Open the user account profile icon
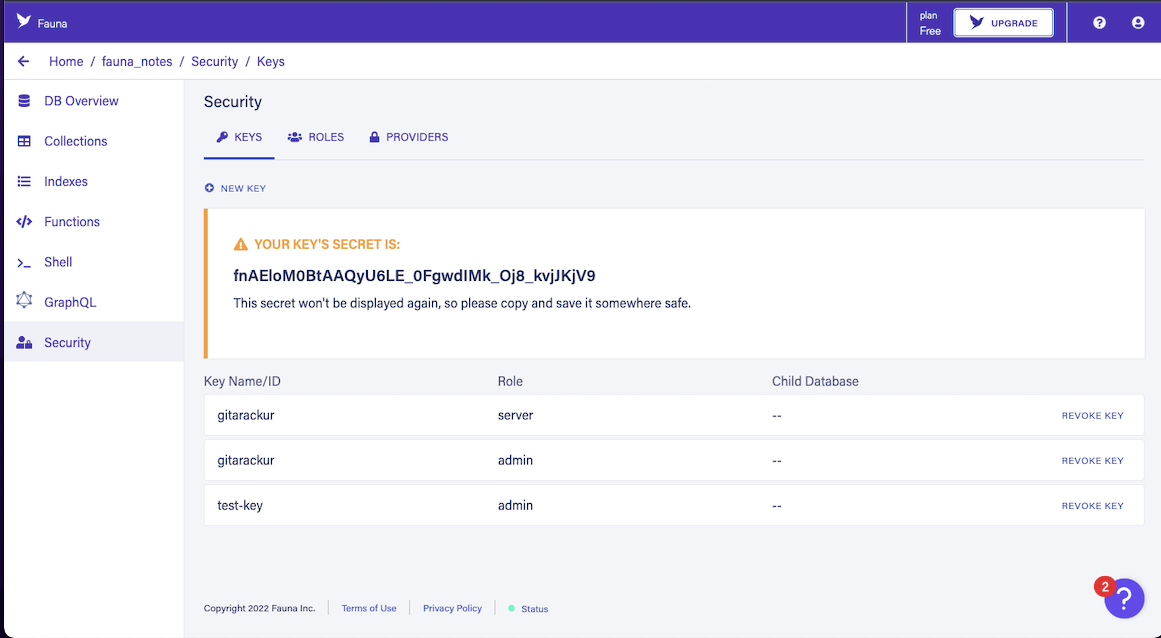This screenshot has width=1161, height=638. [x=1138, y=23]
